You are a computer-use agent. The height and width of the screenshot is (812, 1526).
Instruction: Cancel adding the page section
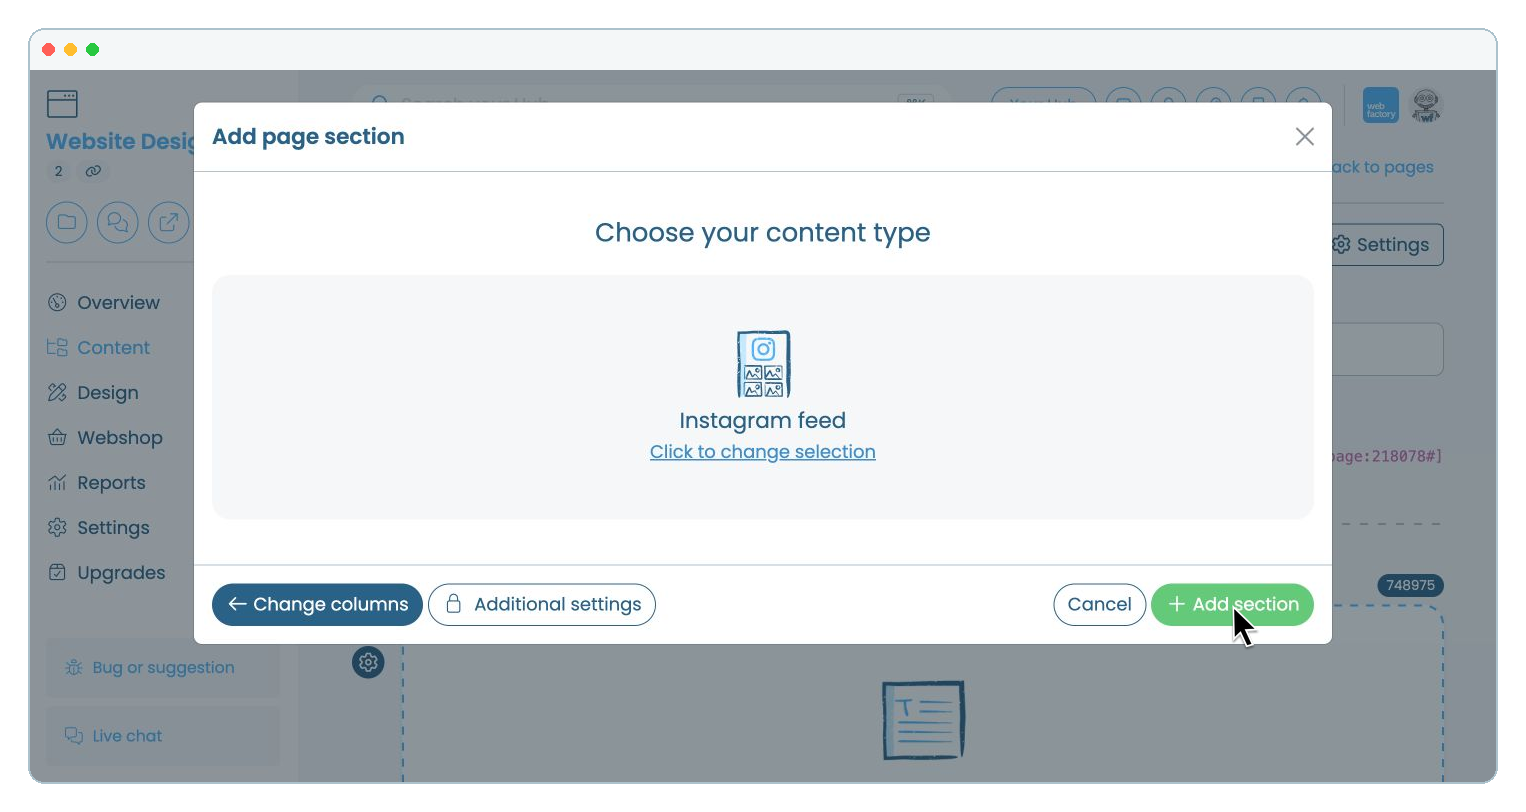tap(1099, 604)
